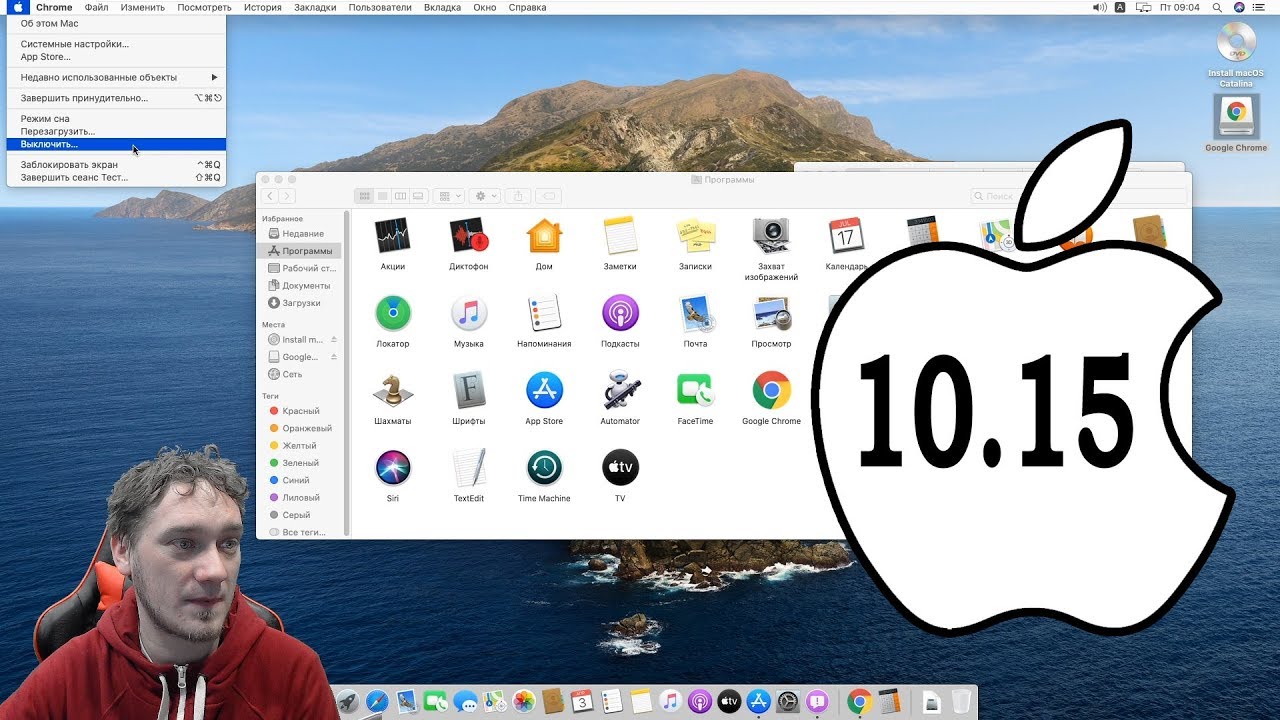Viewport: 1280px width, 720px height.
Task: Eject the Install m... volume in sidebar
Action: tap(334, 340)
